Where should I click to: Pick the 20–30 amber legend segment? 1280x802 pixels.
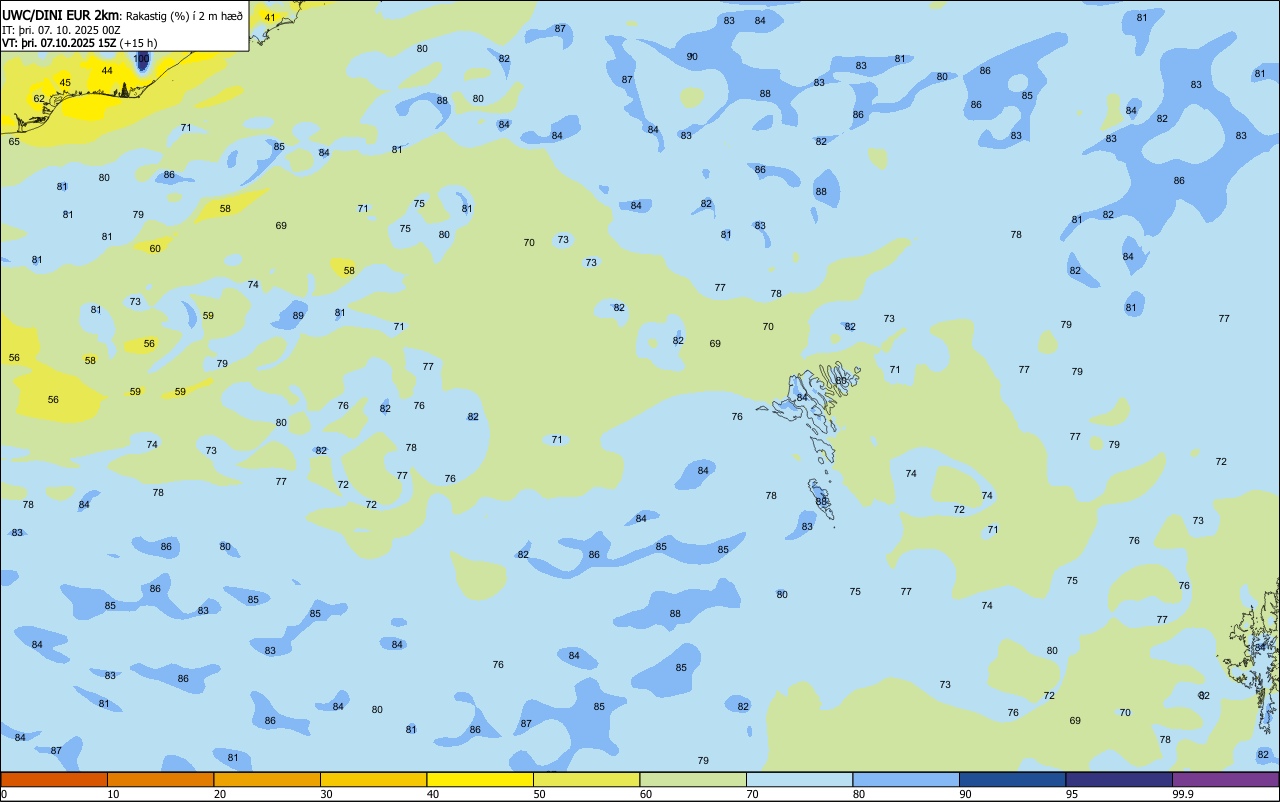point(267,779)
